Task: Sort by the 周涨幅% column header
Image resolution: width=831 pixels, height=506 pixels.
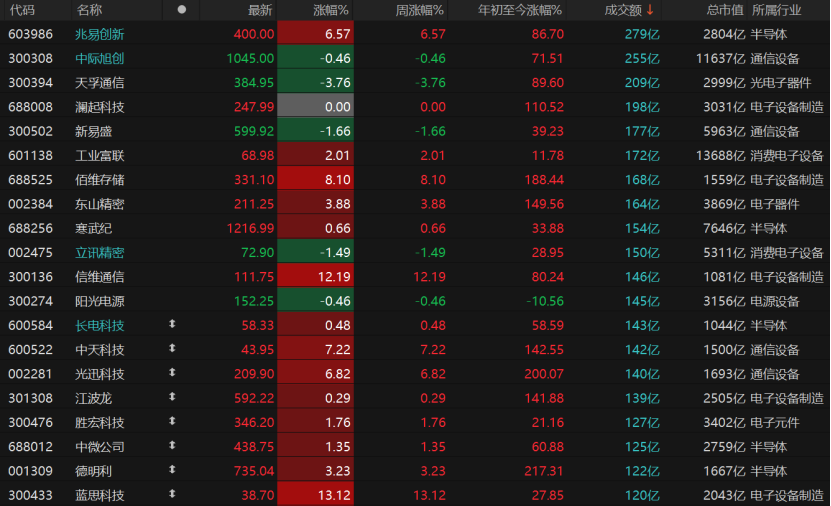Action: [419, 10]
